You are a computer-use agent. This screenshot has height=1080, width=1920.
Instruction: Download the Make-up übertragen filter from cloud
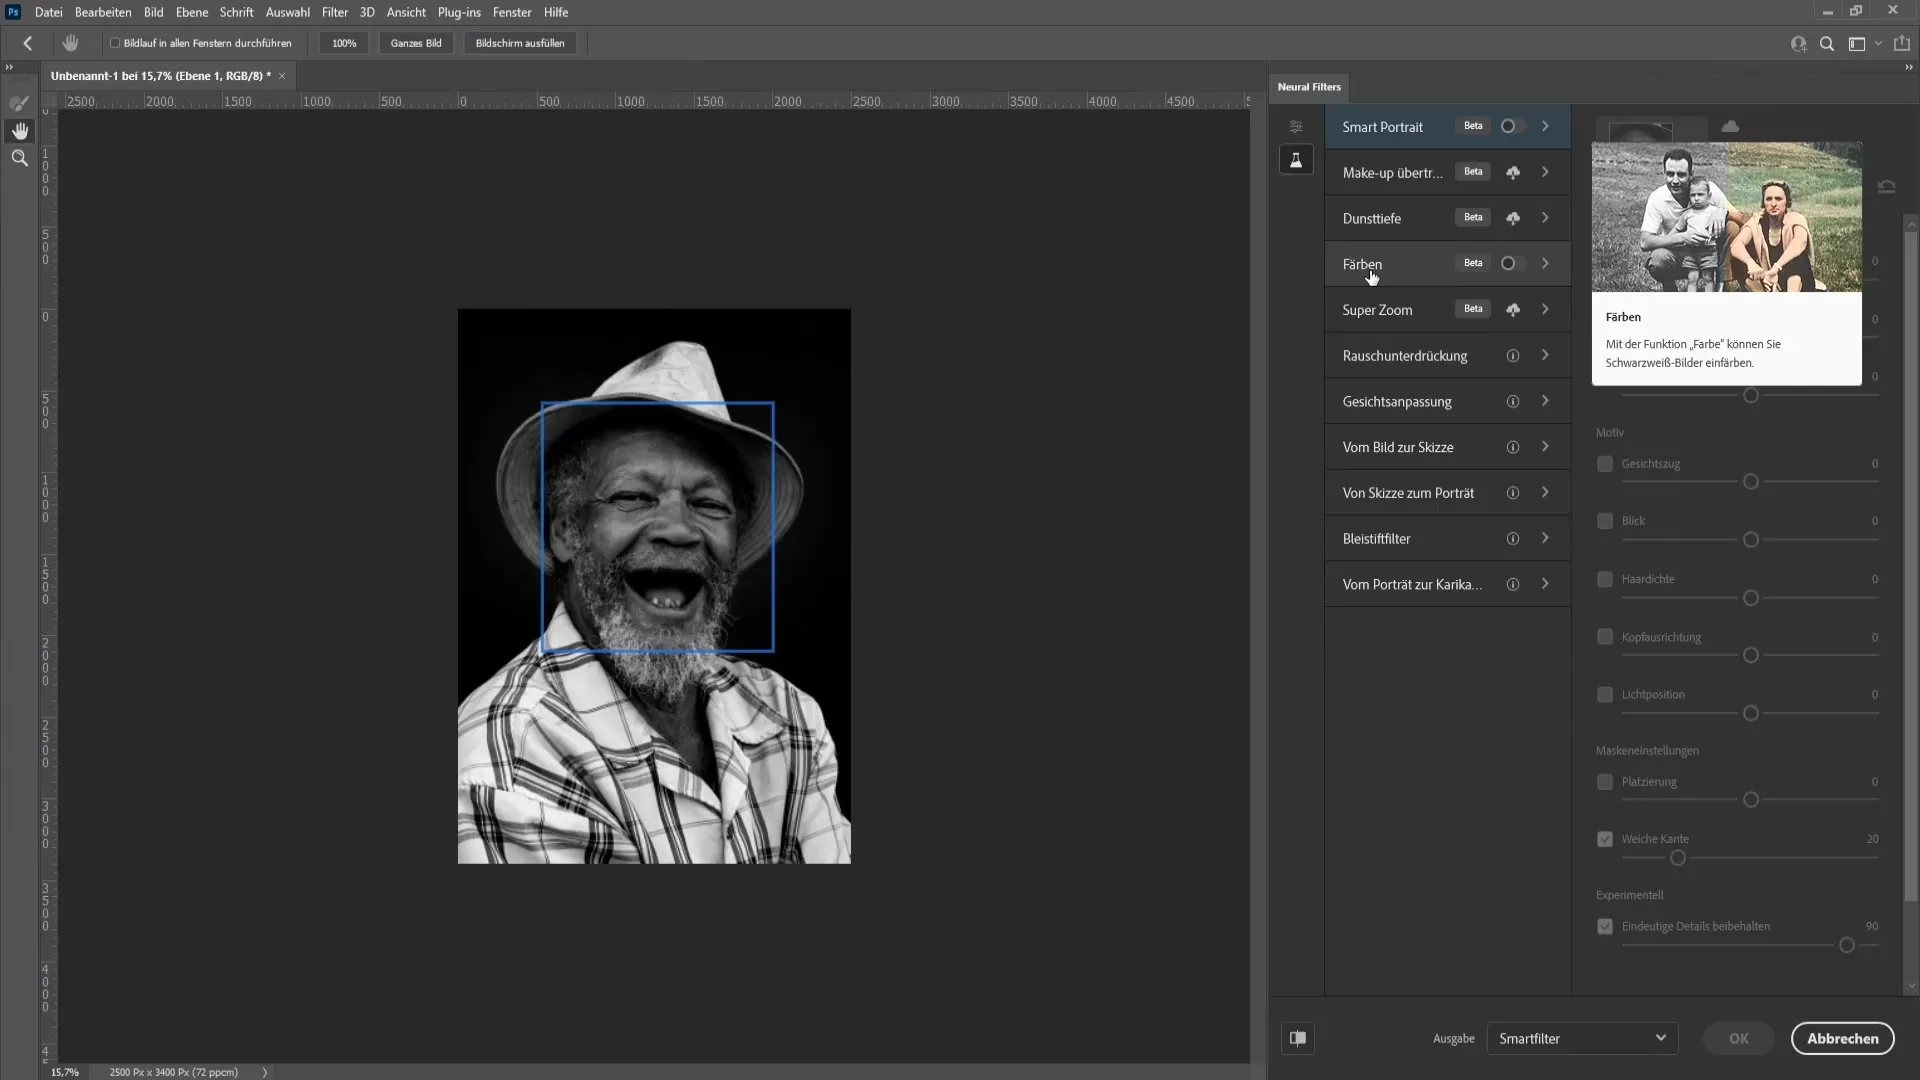coord(1513,173)
